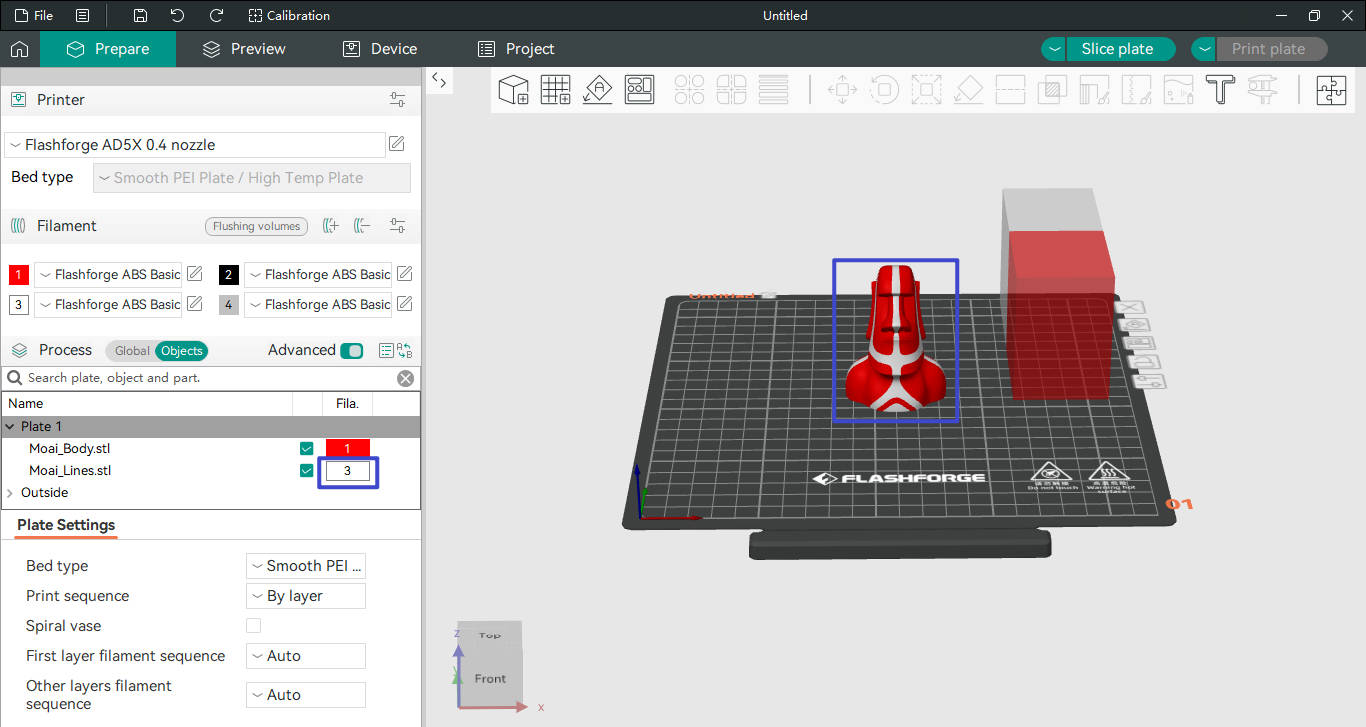The height and width of the screenshot is (727, 1366).
Task: Open First layer filament sequence dropdown
Action: 306,656
